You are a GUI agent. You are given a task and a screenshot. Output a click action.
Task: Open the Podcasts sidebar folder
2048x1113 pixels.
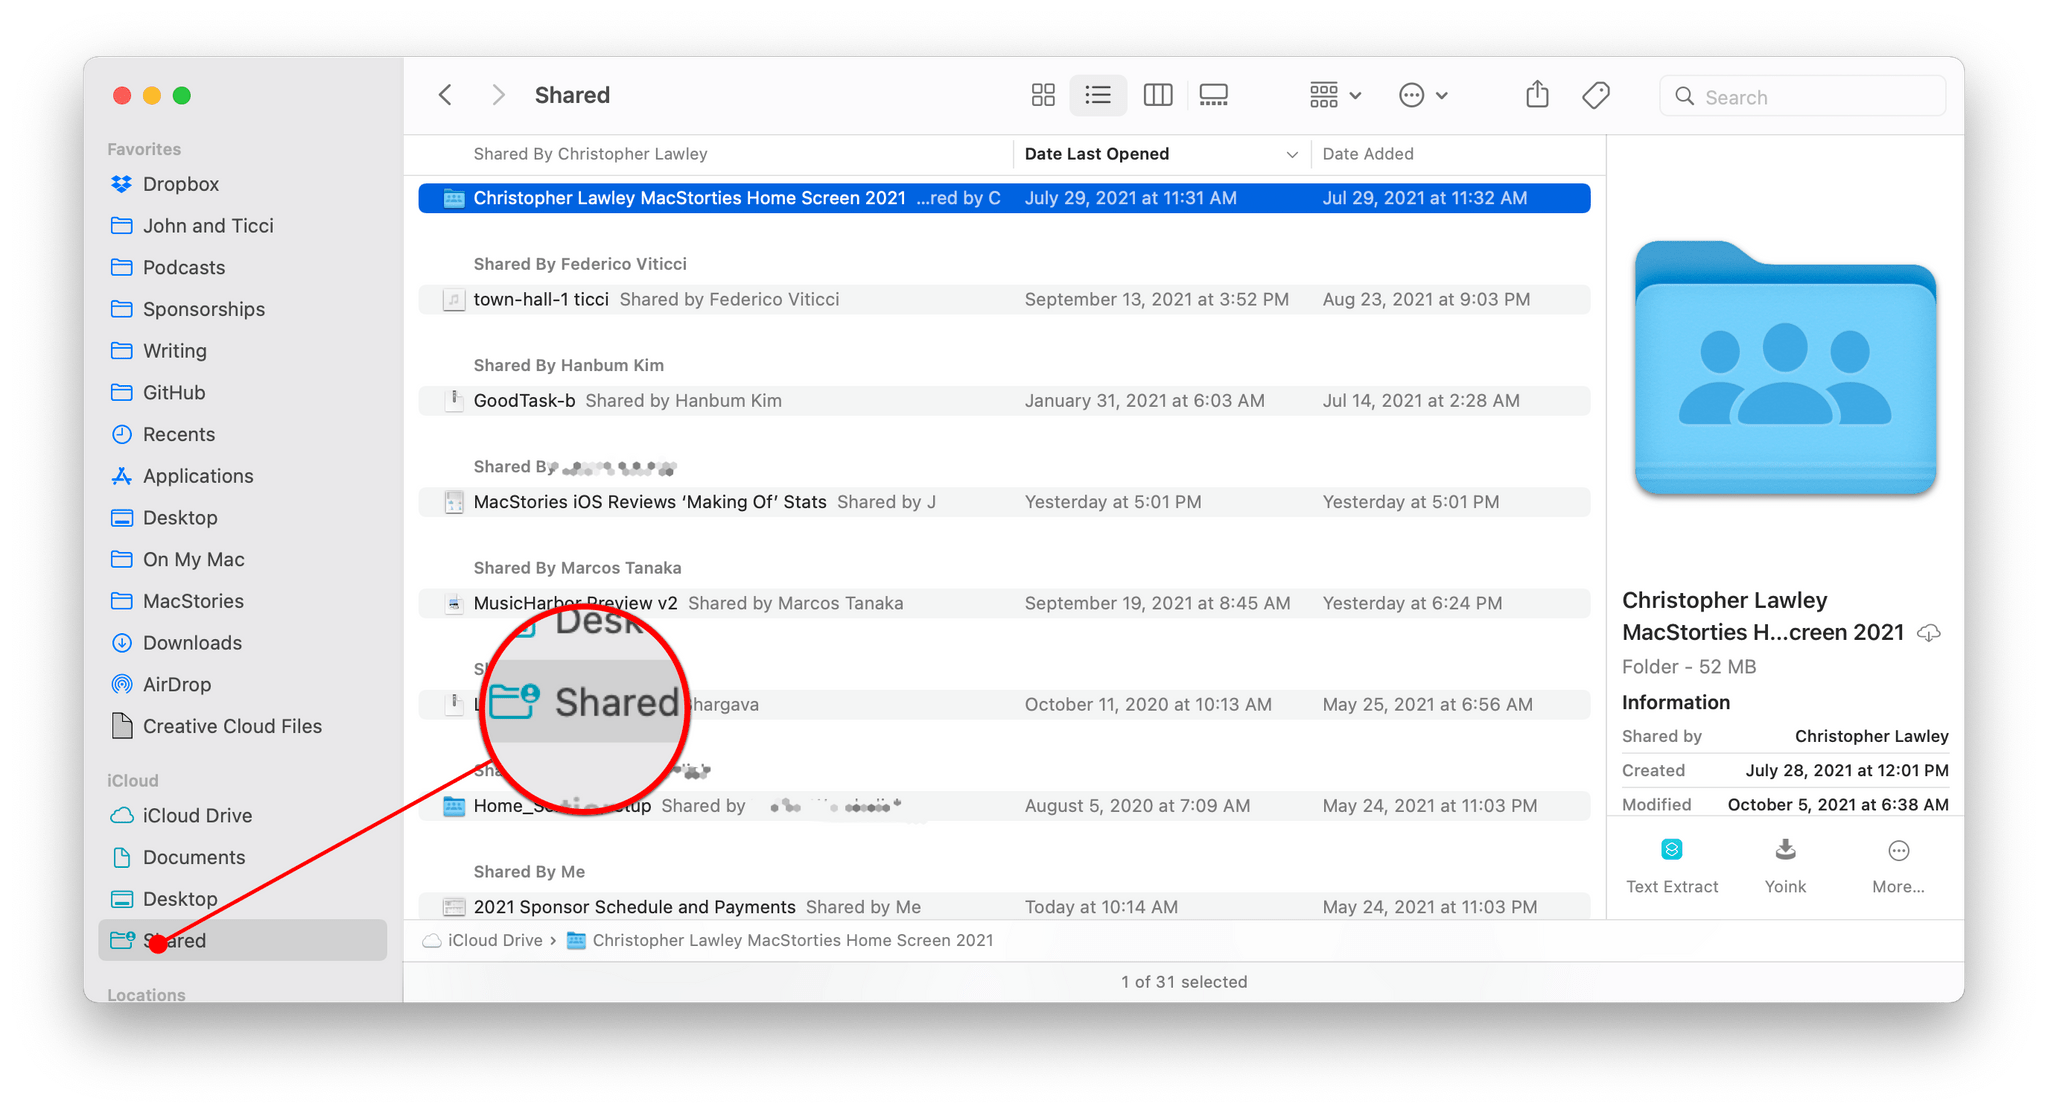pyautogui.click(x=242, y=267)
